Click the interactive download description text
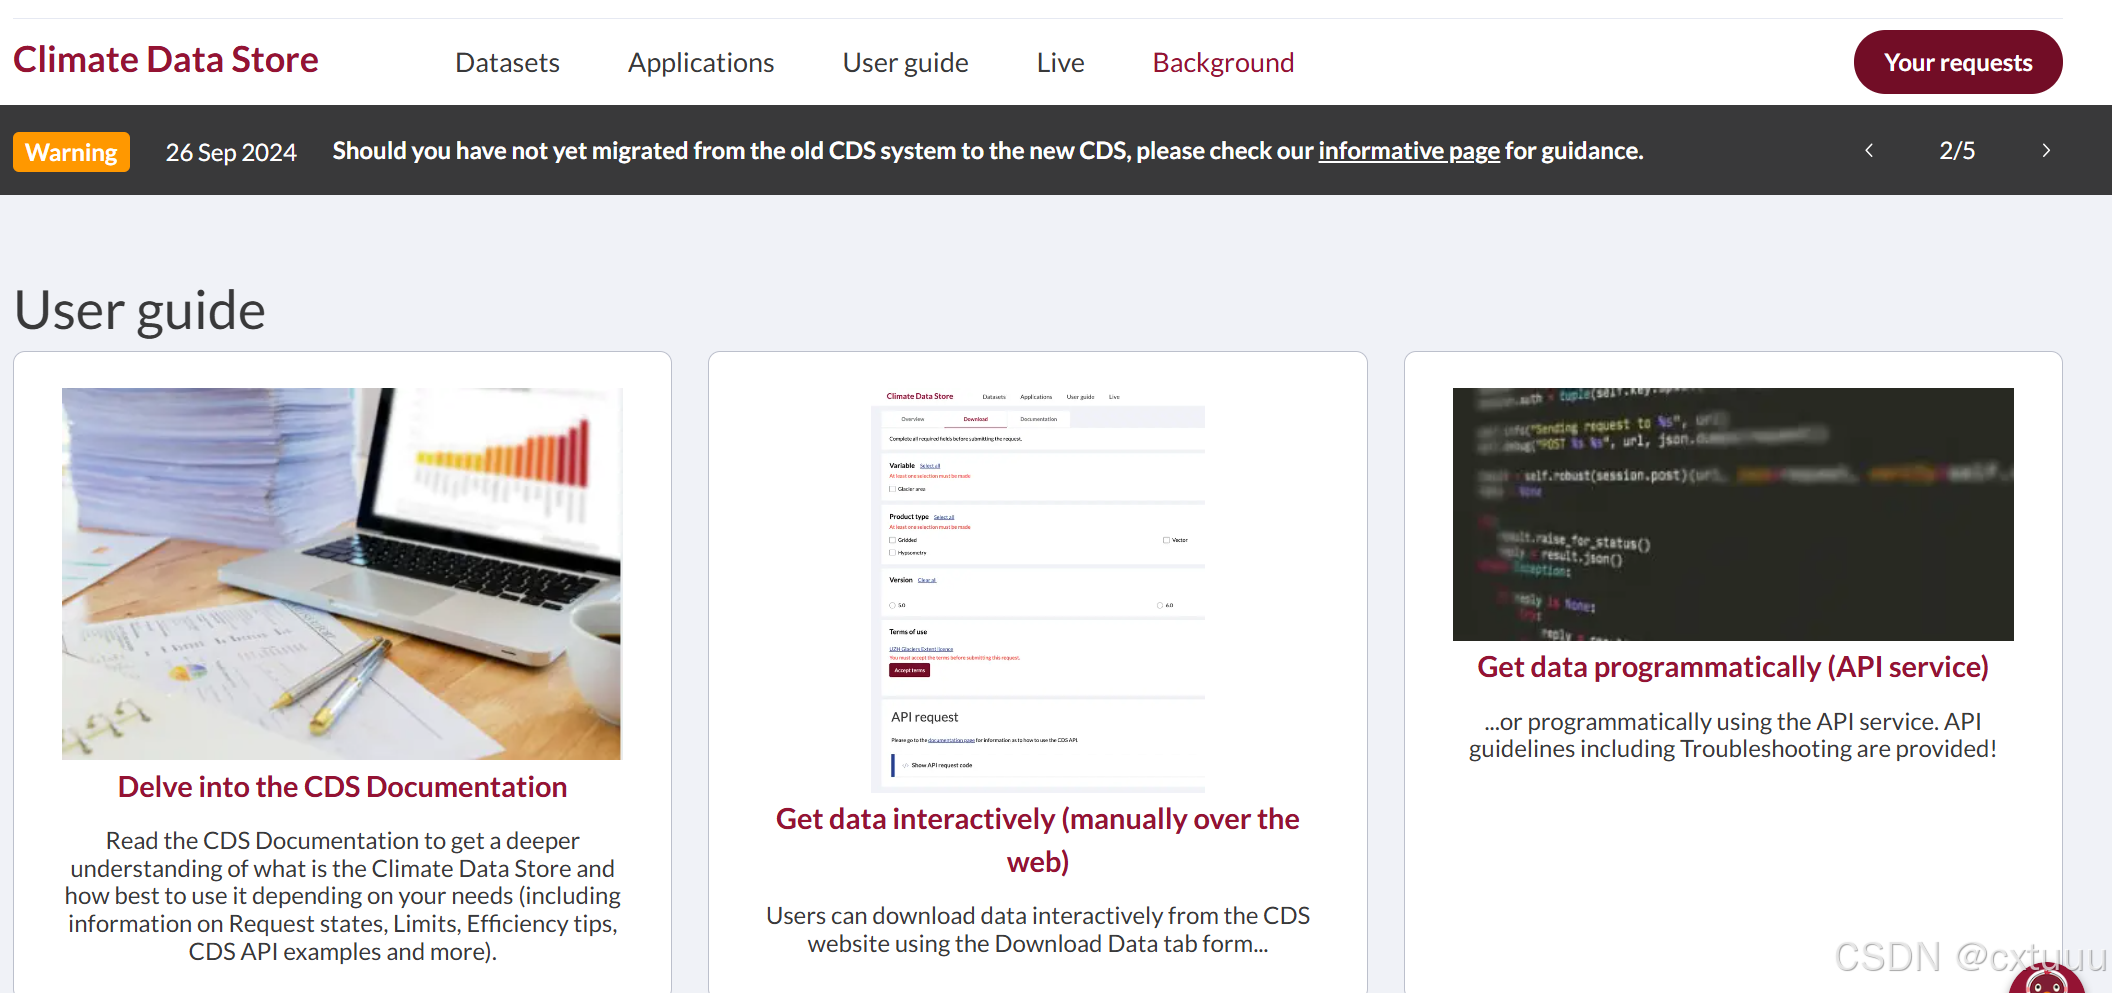The width and height of the screenshot is (2112, 993). [1037, 930]
